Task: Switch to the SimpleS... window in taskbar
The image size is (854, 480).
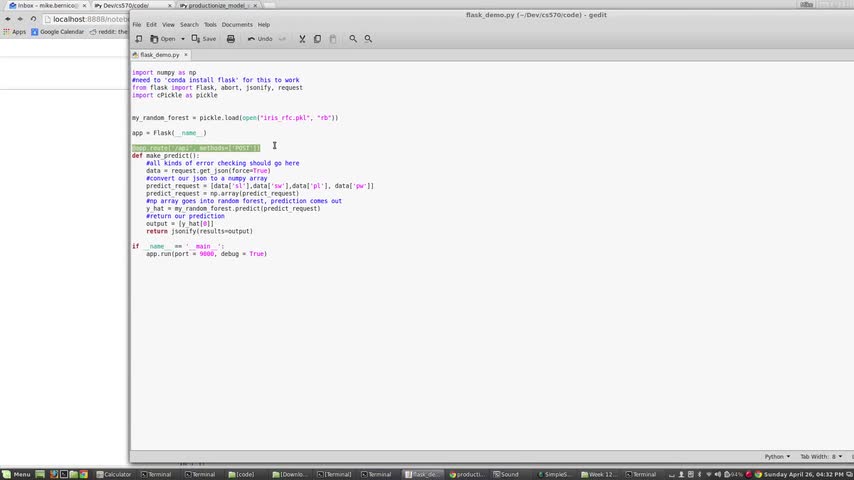Action: [x=553, y=475]
